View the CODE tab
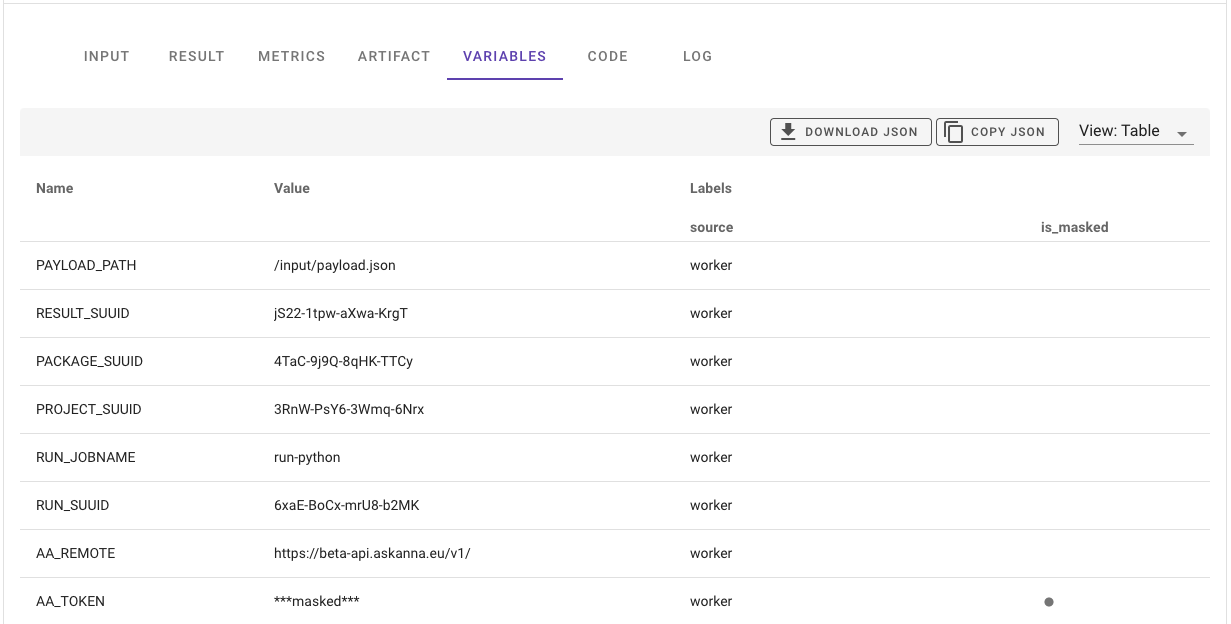The height and width of the screenshot is (624, 1231). [x=607, y=56]
